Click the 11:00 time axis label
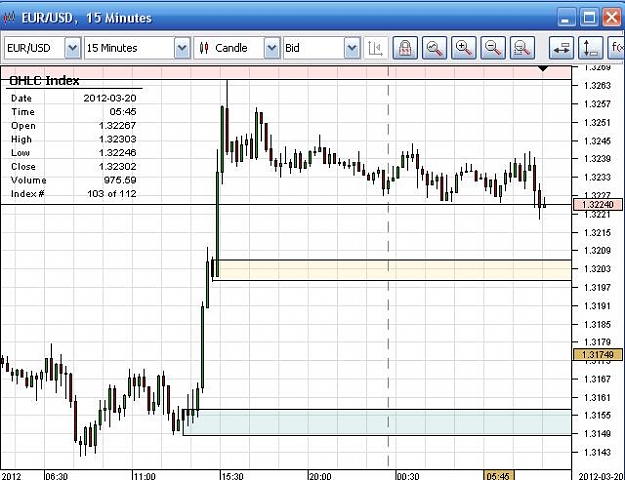The height and width of the screenshot is (480, 625). [144, 476]
